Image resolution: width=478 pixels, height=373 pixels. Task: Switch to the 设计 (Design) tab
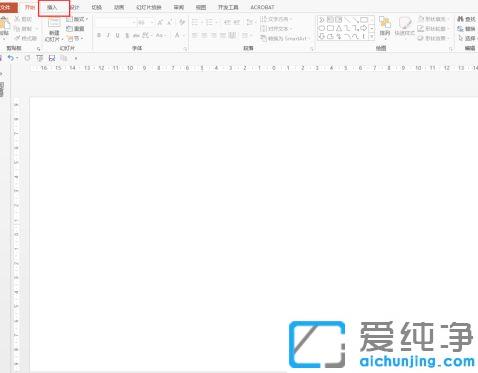click(x=74, y=7)
